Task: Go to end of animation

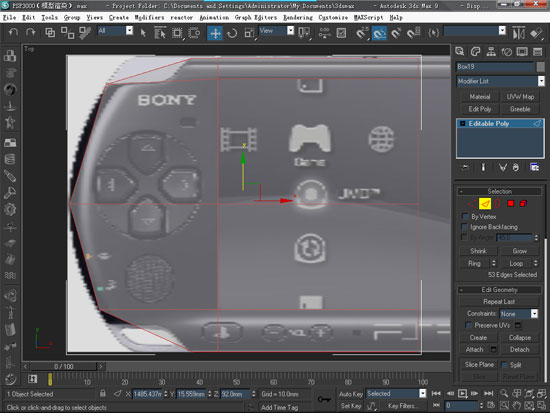Action: click(x=489, y=393)
